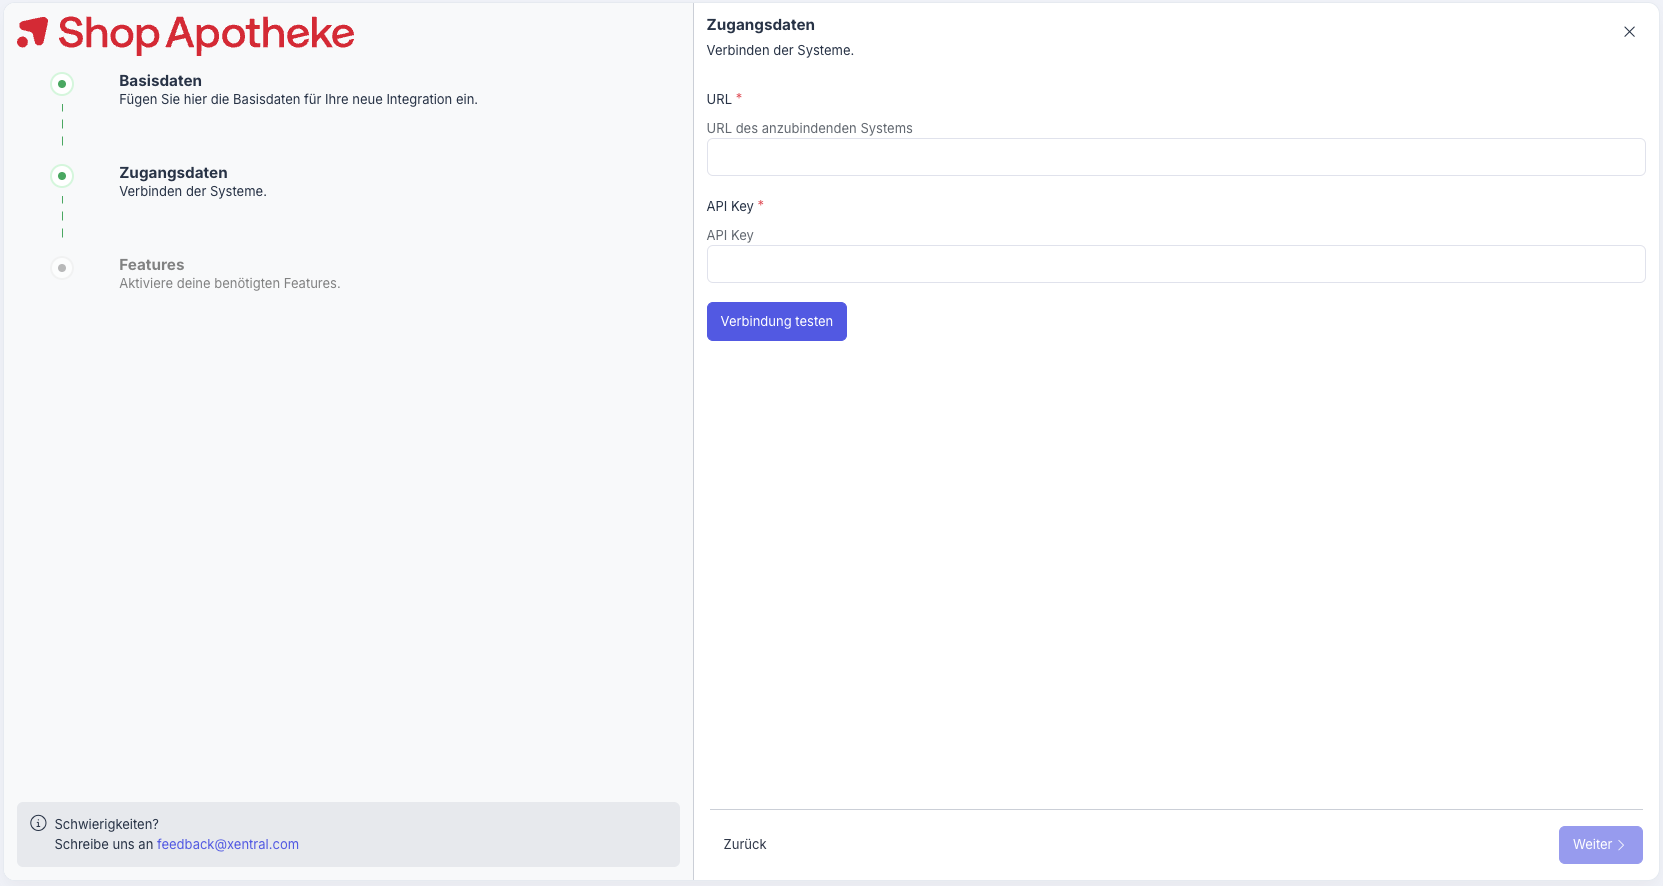The height and width of the screenshot is (886, 1663).
Task: Click the info icon beside Schwierigkeiten
Action: [x=38, y=823]
